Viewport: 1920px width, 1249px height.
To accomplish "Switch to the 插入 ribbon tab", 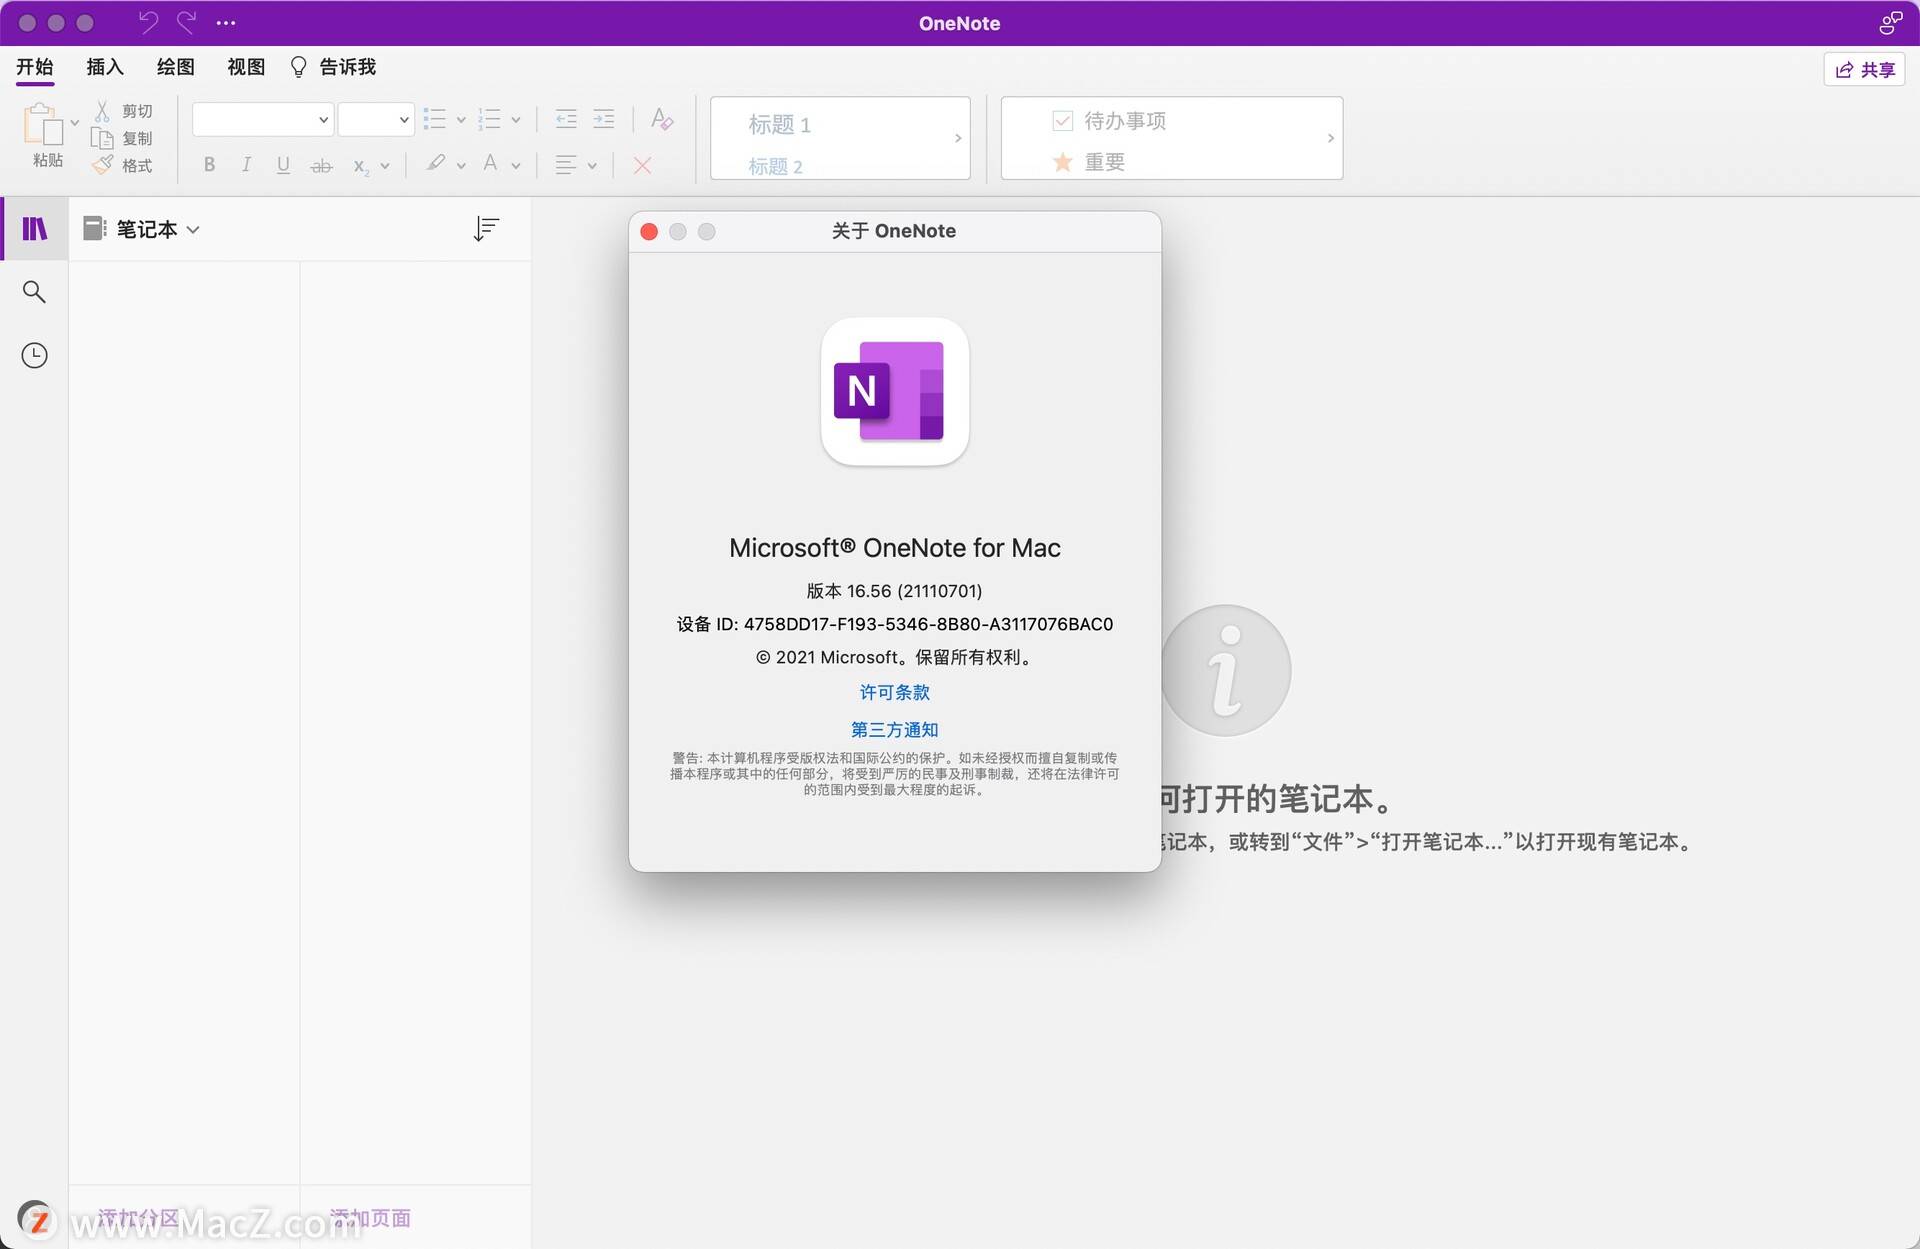I will [104, 66].
